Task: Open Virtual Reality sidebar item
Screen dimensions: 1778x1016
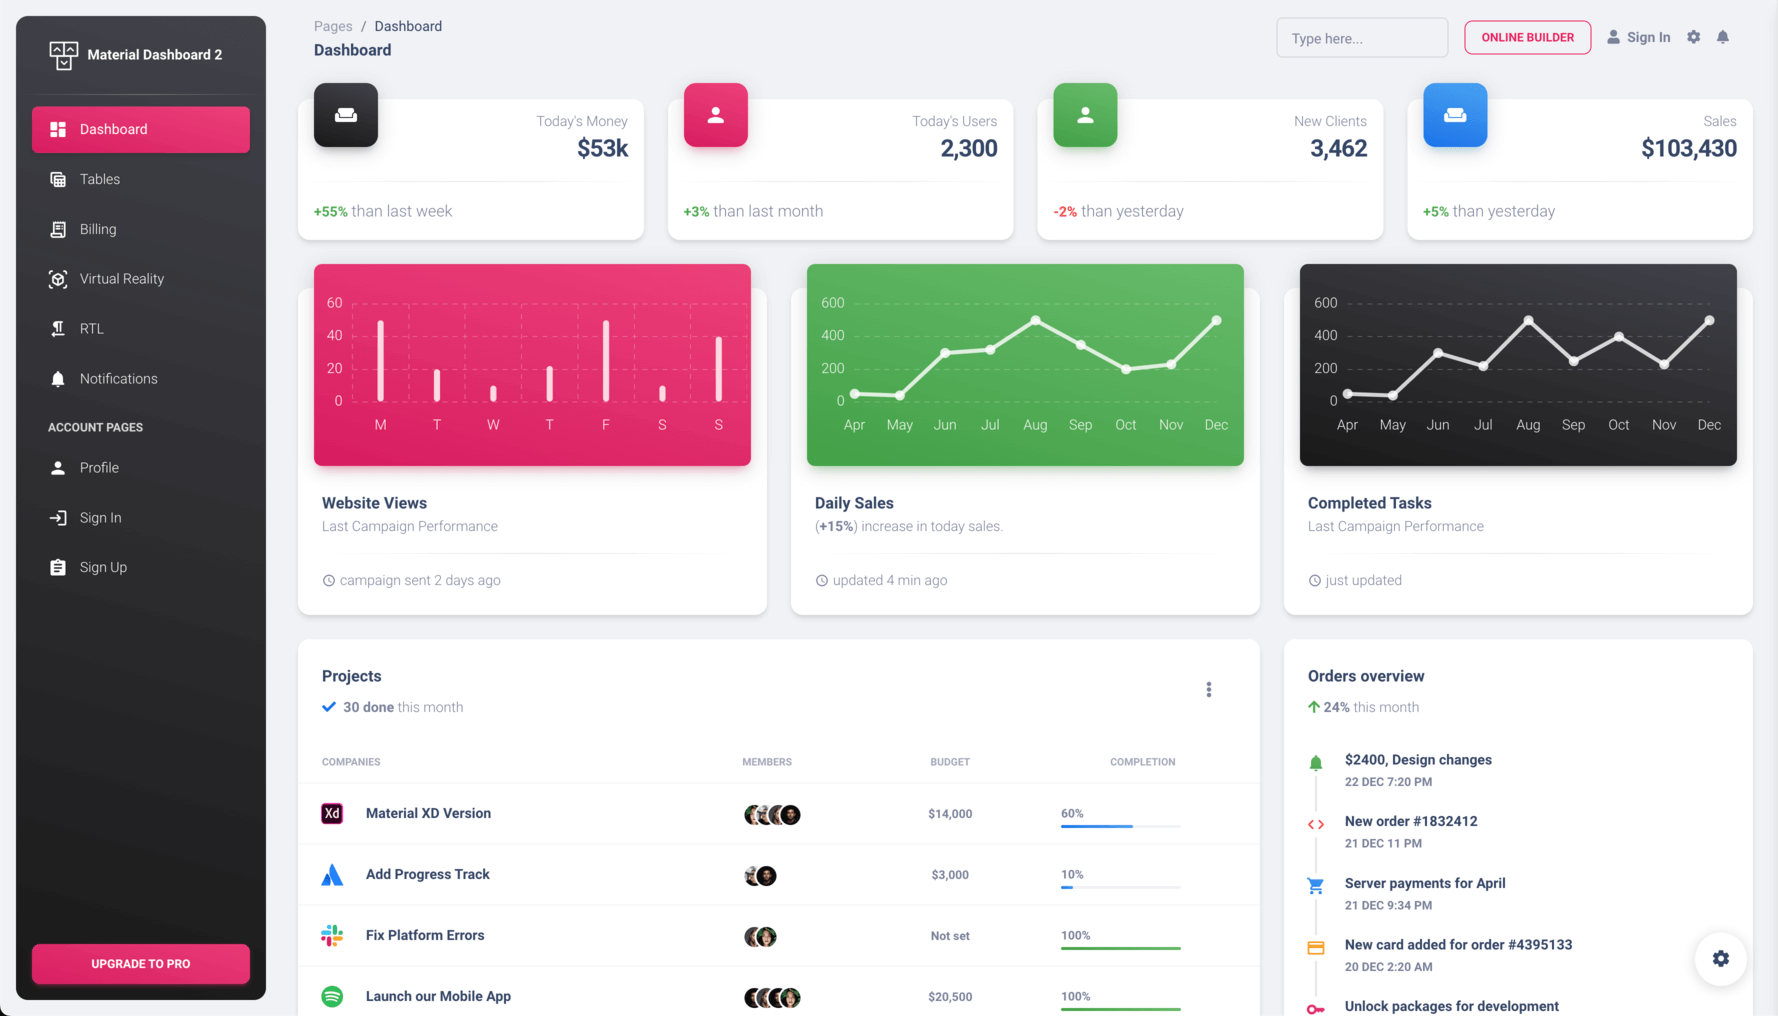Action: 141,279
